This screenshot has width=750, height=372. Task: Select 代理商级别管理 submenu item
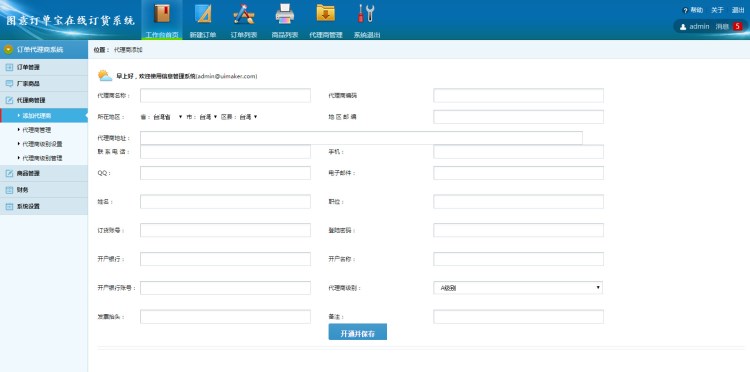point(44,158)
